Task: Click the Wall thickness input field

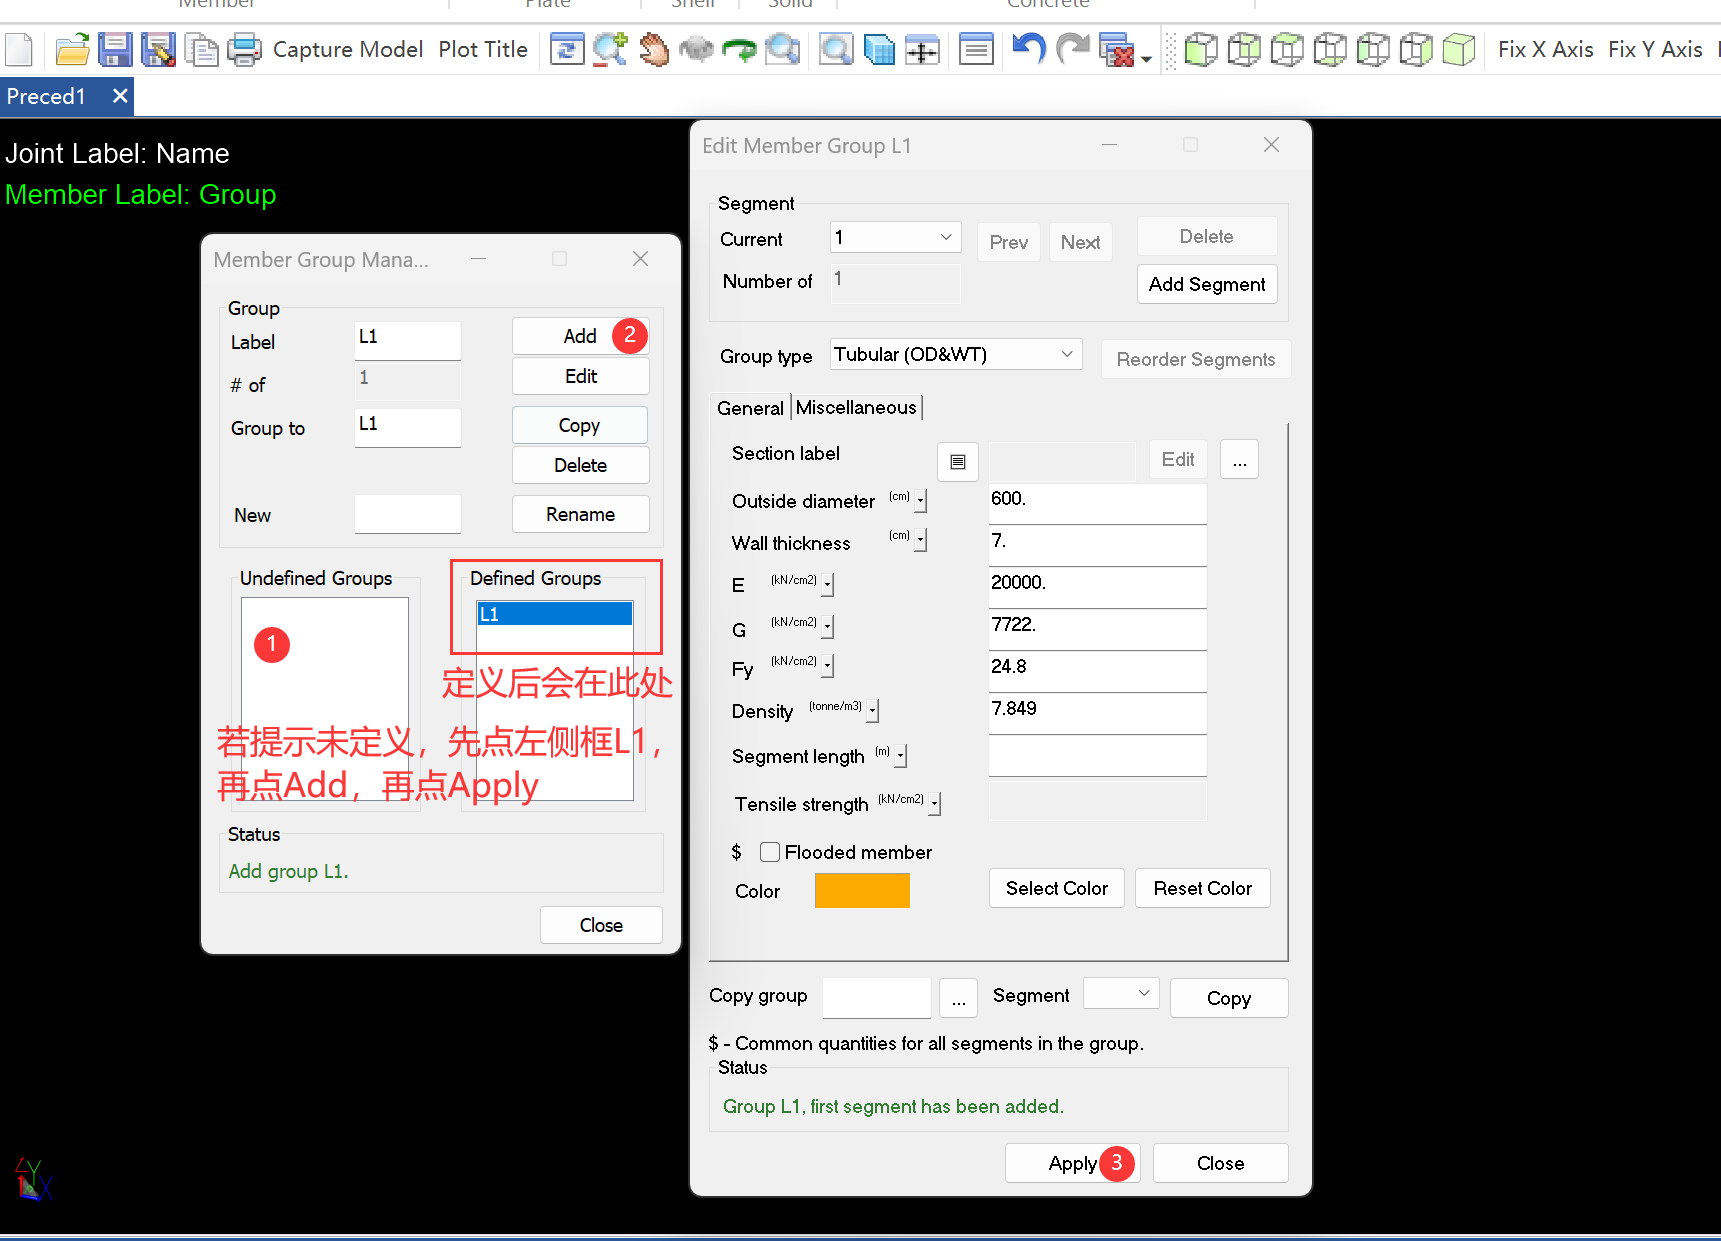Action: (1096, 543)
